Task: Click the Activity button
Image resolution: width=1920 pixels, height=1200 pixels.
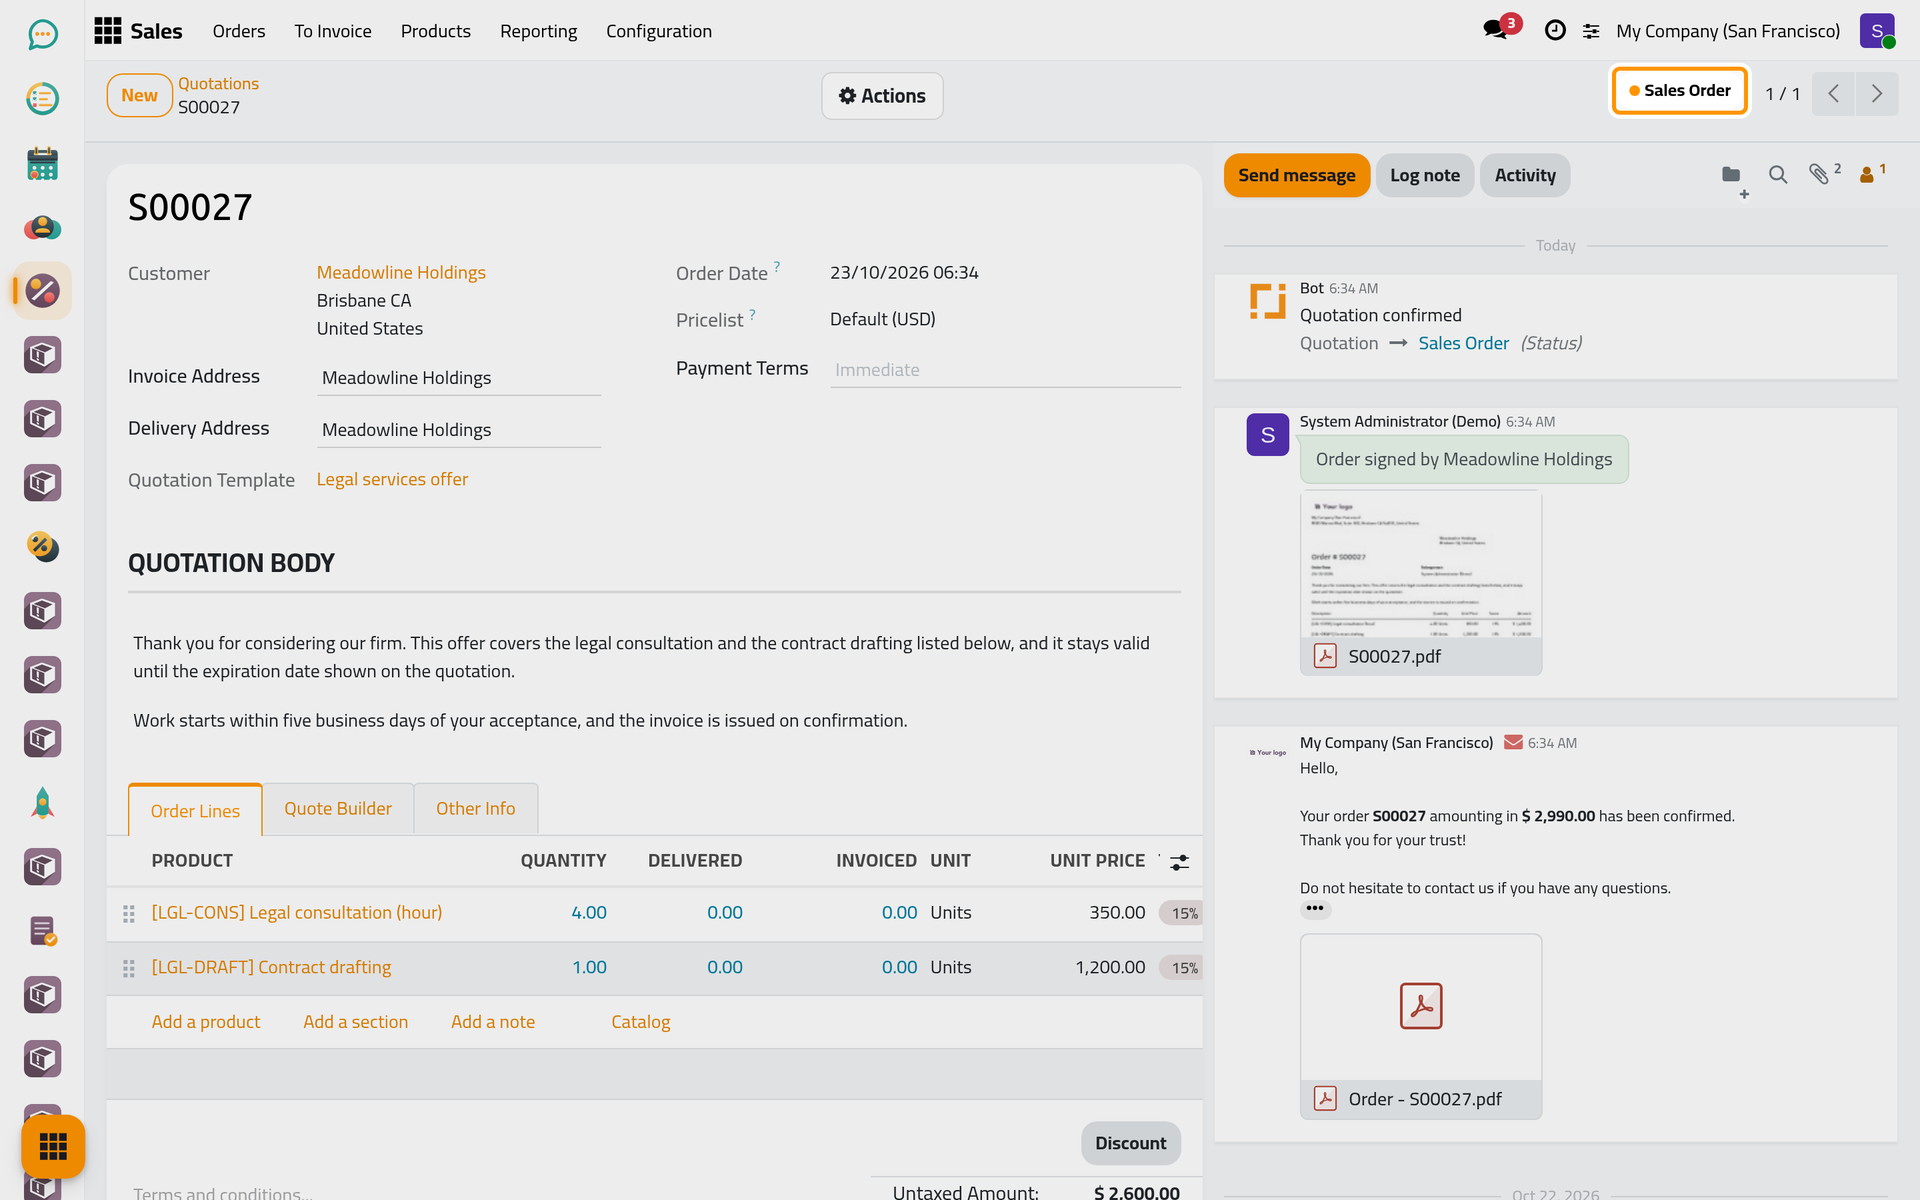Action: (x=1525, y=176)
